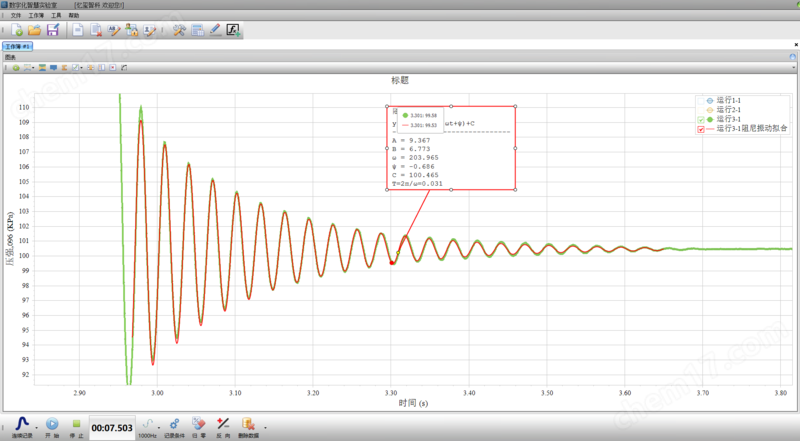Click the delete data database icon

248,424
